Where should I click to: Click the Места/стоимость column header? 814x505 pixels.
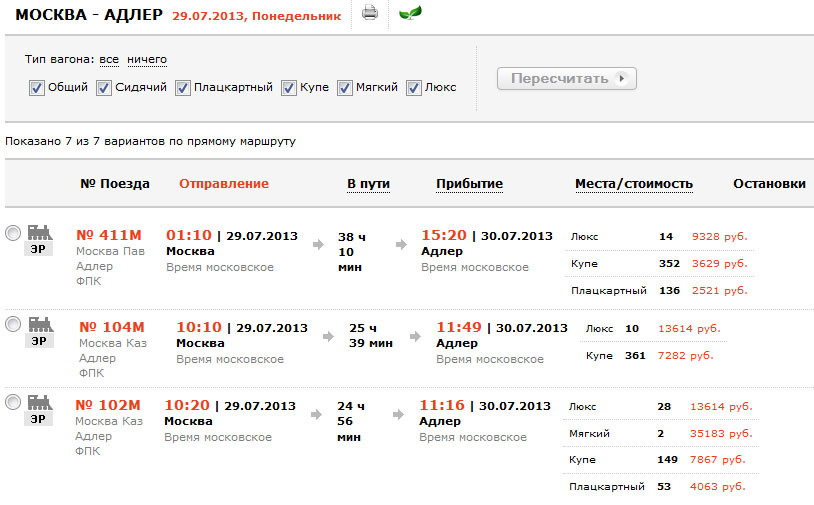tap(633, 184)
